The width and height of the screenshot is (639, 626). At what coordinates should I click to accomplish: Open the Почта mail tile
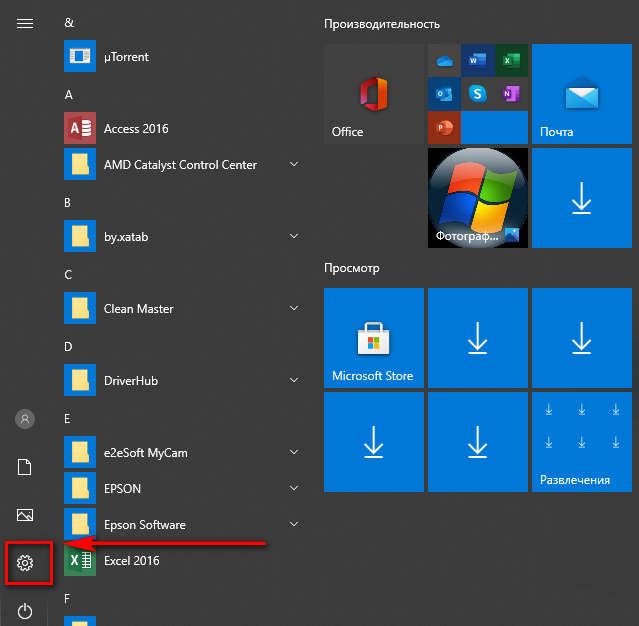pyautogui.click(x=582, y=94)
